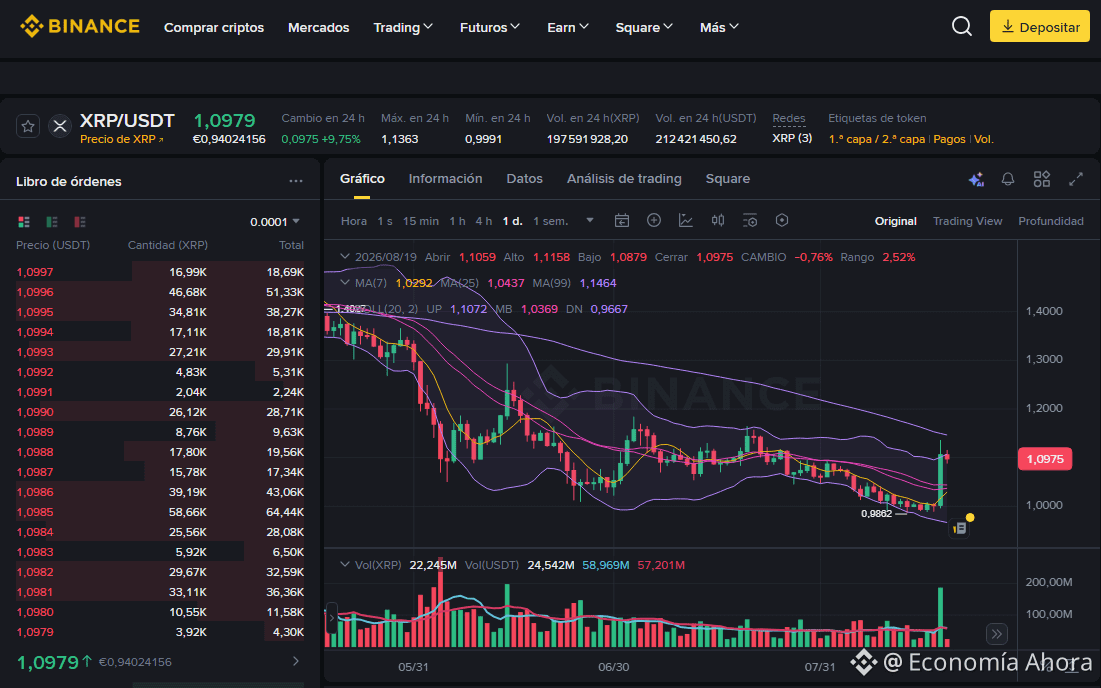This screenshot has width=1101, height=688.
Task: Open the price alert bell icon
Action: (x=1008, y=179)
